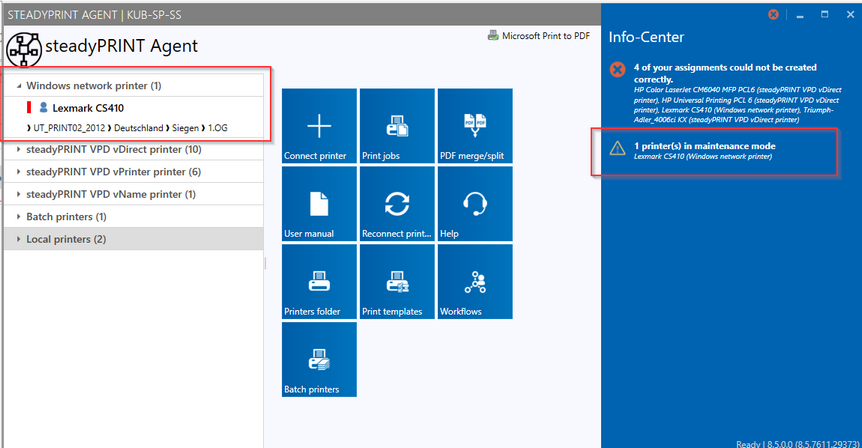Click the user icon beside Lexmark CS410
Viewport: 862px width, 448px height.
(43, 107)
